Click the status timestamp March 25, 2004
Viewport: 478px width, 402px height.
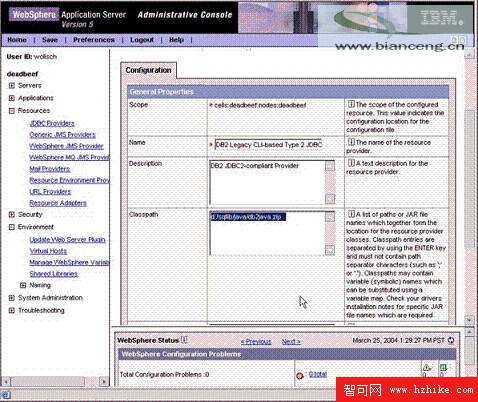tap(398, 340)
